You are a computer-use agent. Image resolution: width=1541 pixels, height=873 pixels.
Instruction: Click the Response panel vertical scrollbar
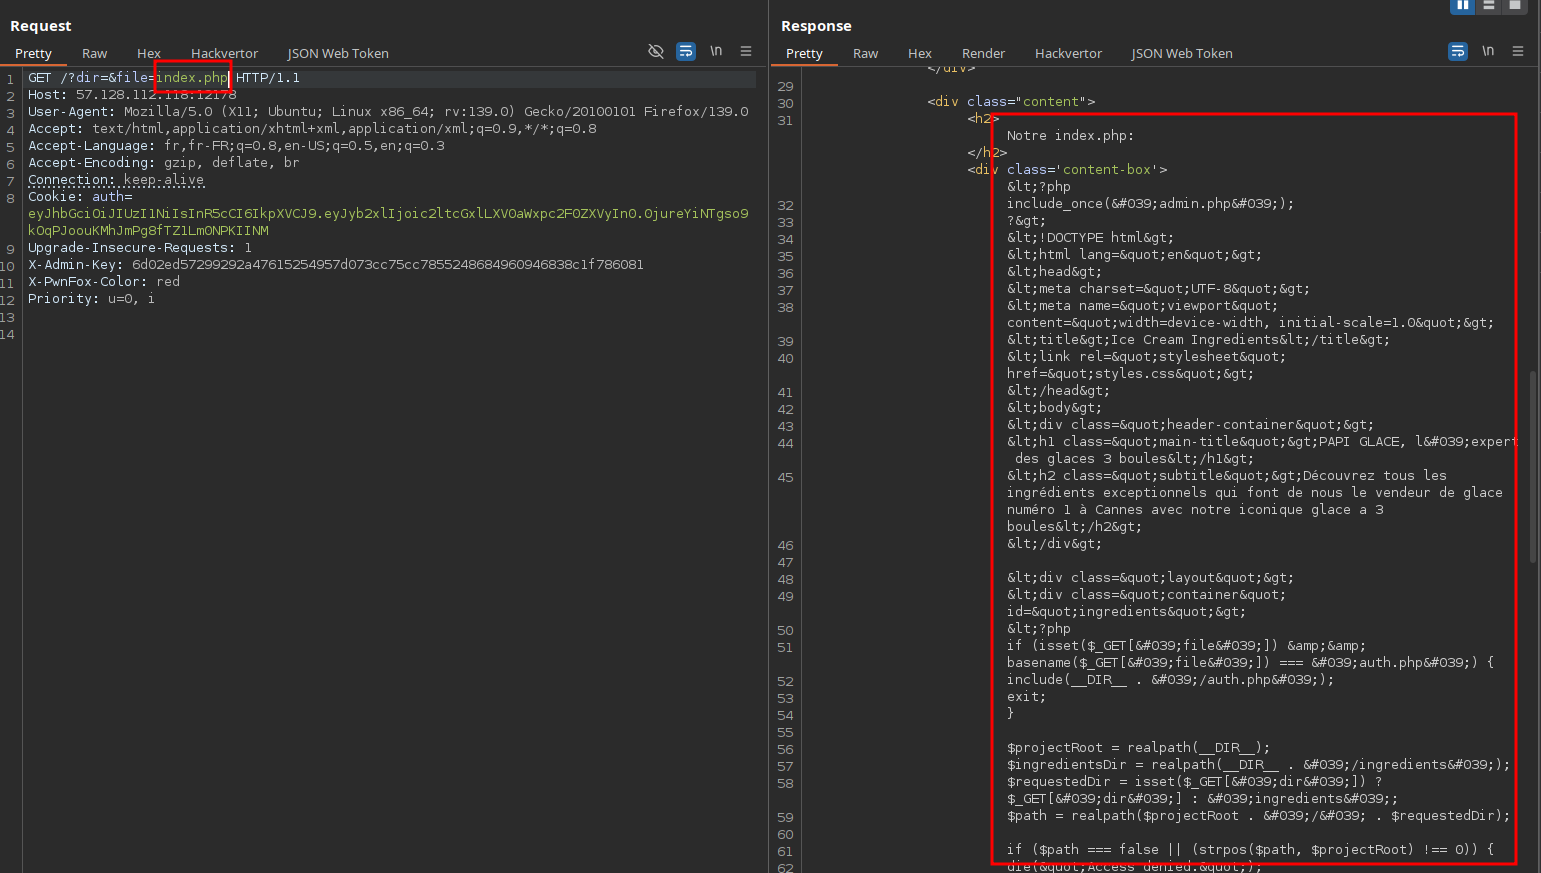tap(1533, 466)
